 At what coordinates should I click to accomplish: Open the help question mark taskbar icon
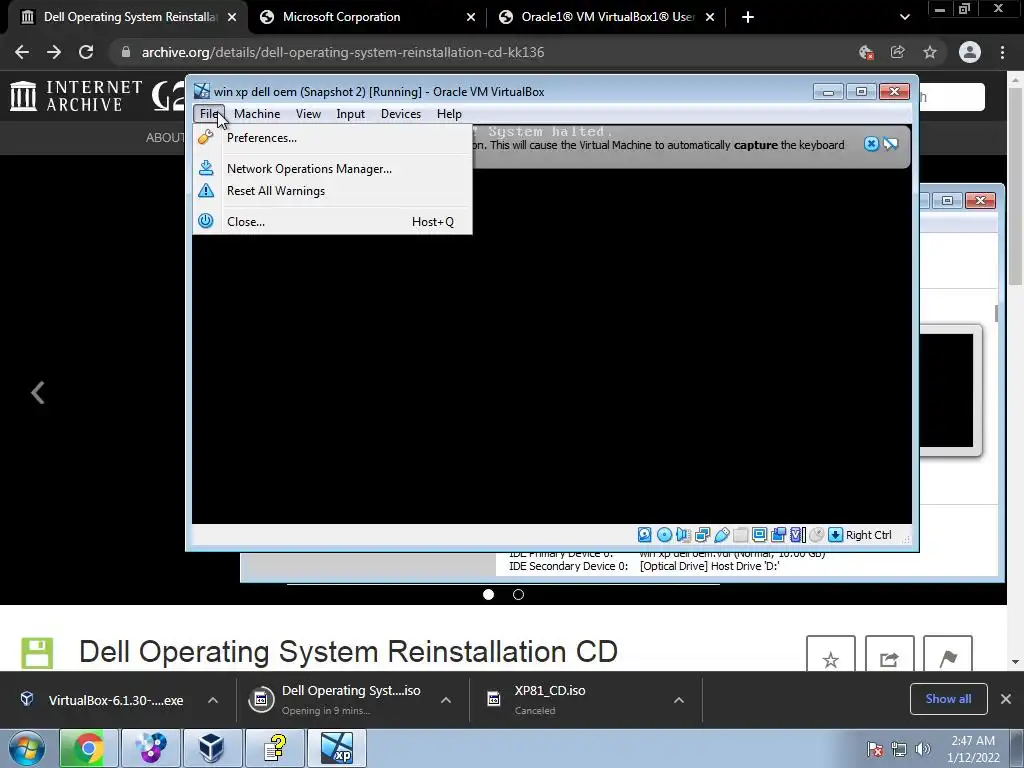pos(274,748)
